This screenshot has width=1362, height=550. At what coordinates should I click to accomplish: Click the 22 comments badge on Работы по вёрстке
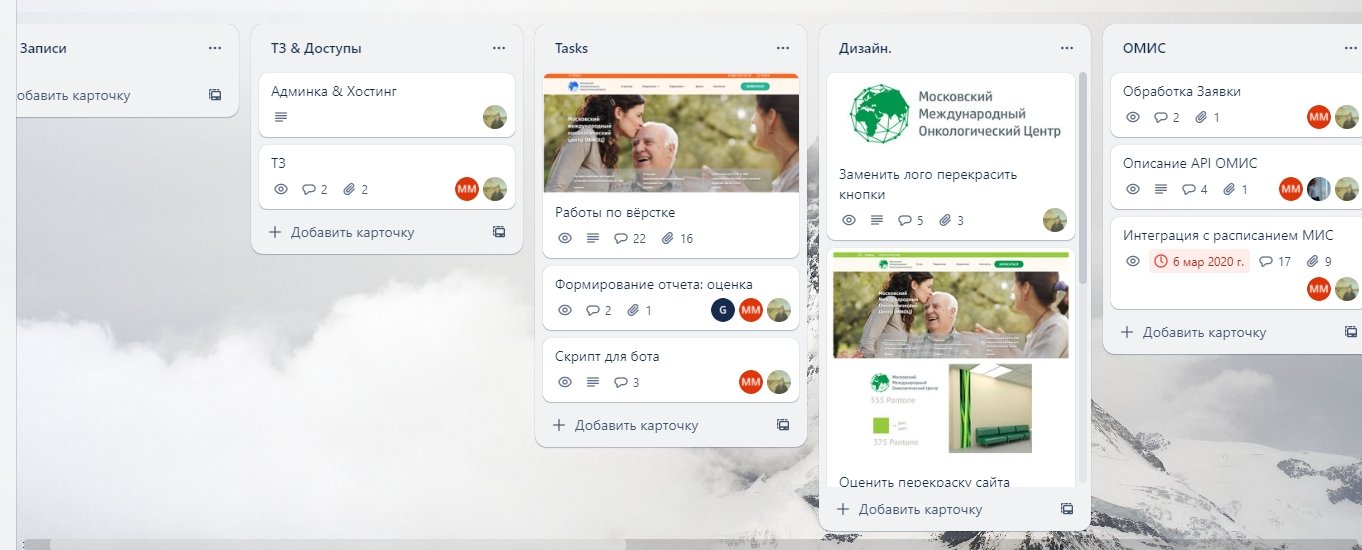click(x=629, y=238)
